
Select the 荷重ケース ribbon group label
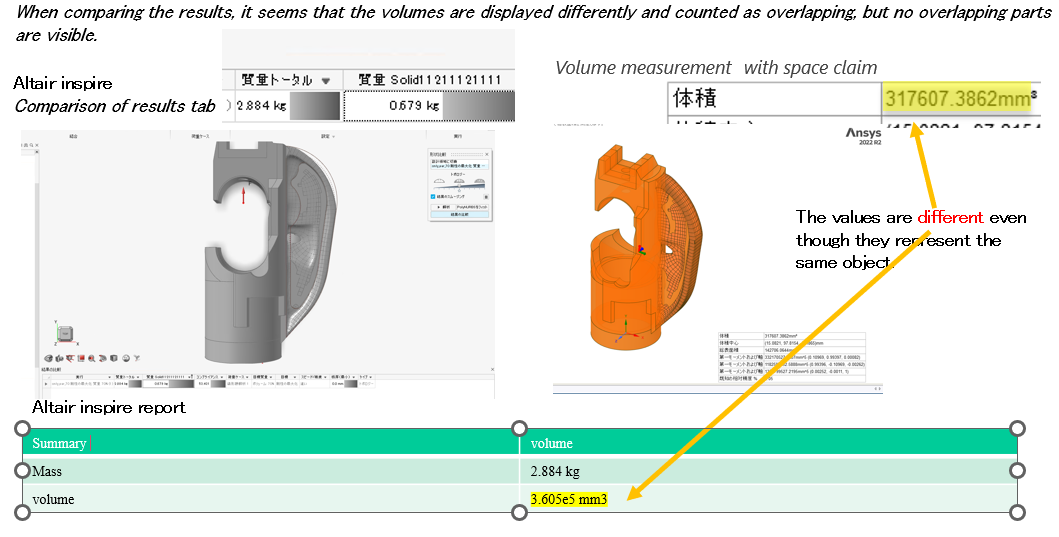(201, 136)
